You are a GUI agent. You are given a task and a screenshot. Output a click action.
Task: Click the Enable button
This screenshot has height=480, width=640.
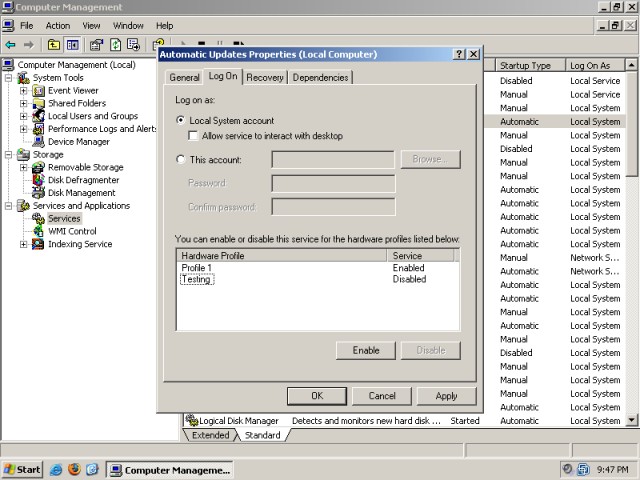(x=366, y=350)
